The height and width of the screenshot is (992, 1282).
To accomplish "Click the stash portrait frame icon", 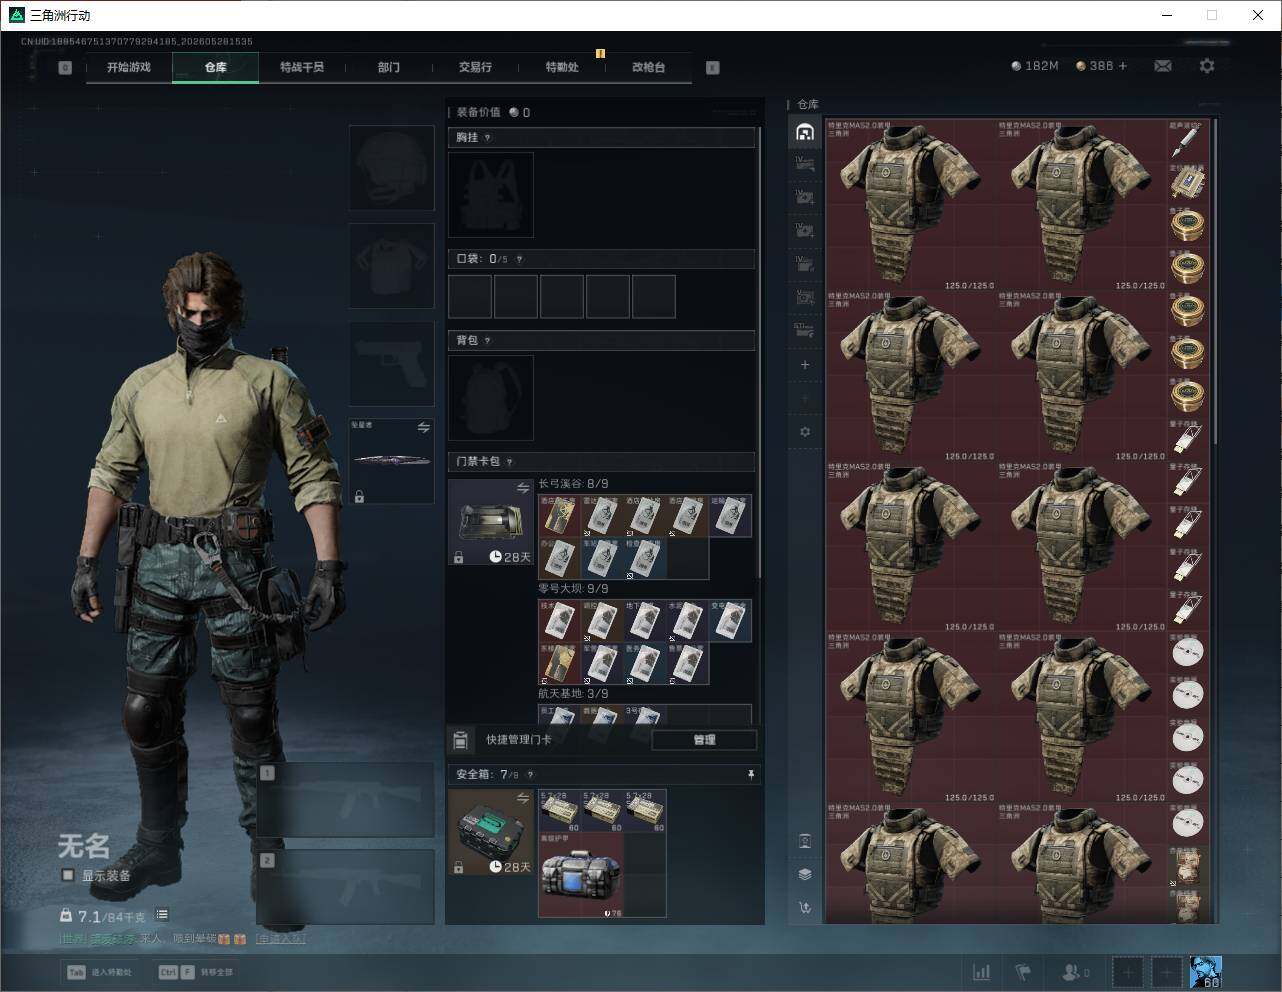I will click(x=805, y=841).
